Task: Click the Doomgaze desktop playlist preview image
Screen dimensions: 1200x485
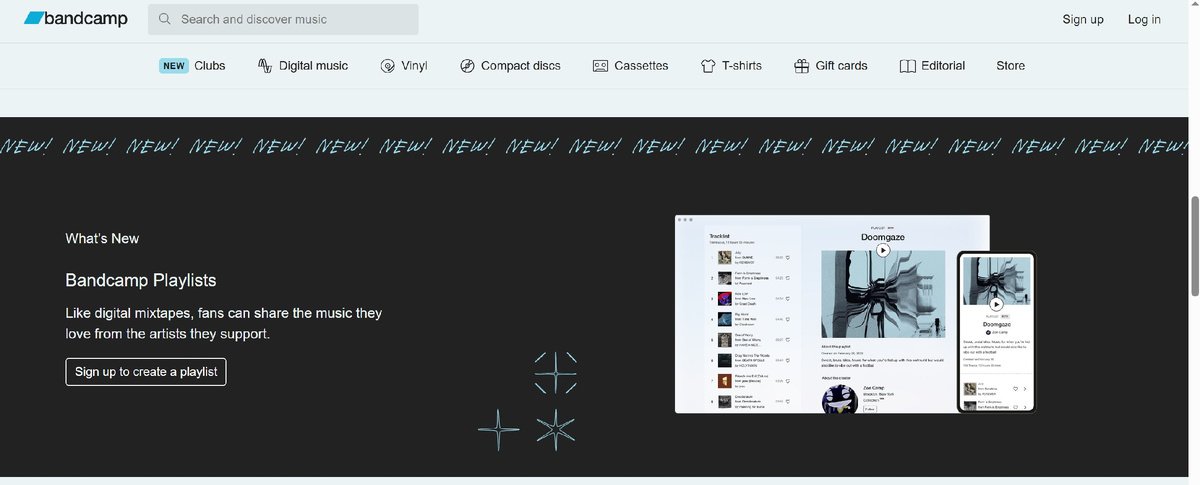Action: click(832, 314)
